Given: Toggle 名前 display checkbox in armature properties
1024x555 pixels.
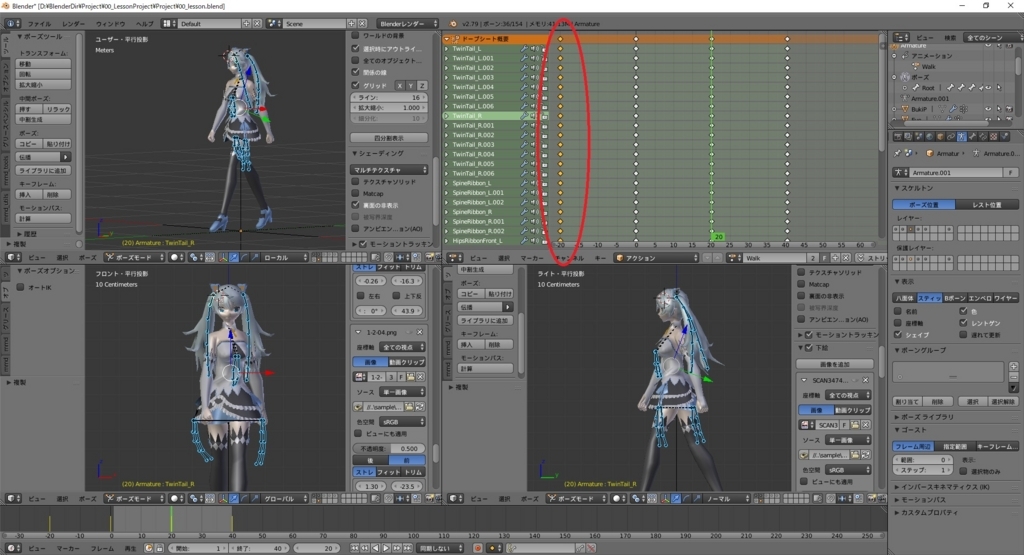Looking at the screenshot, I should click(x=898, y=311).
